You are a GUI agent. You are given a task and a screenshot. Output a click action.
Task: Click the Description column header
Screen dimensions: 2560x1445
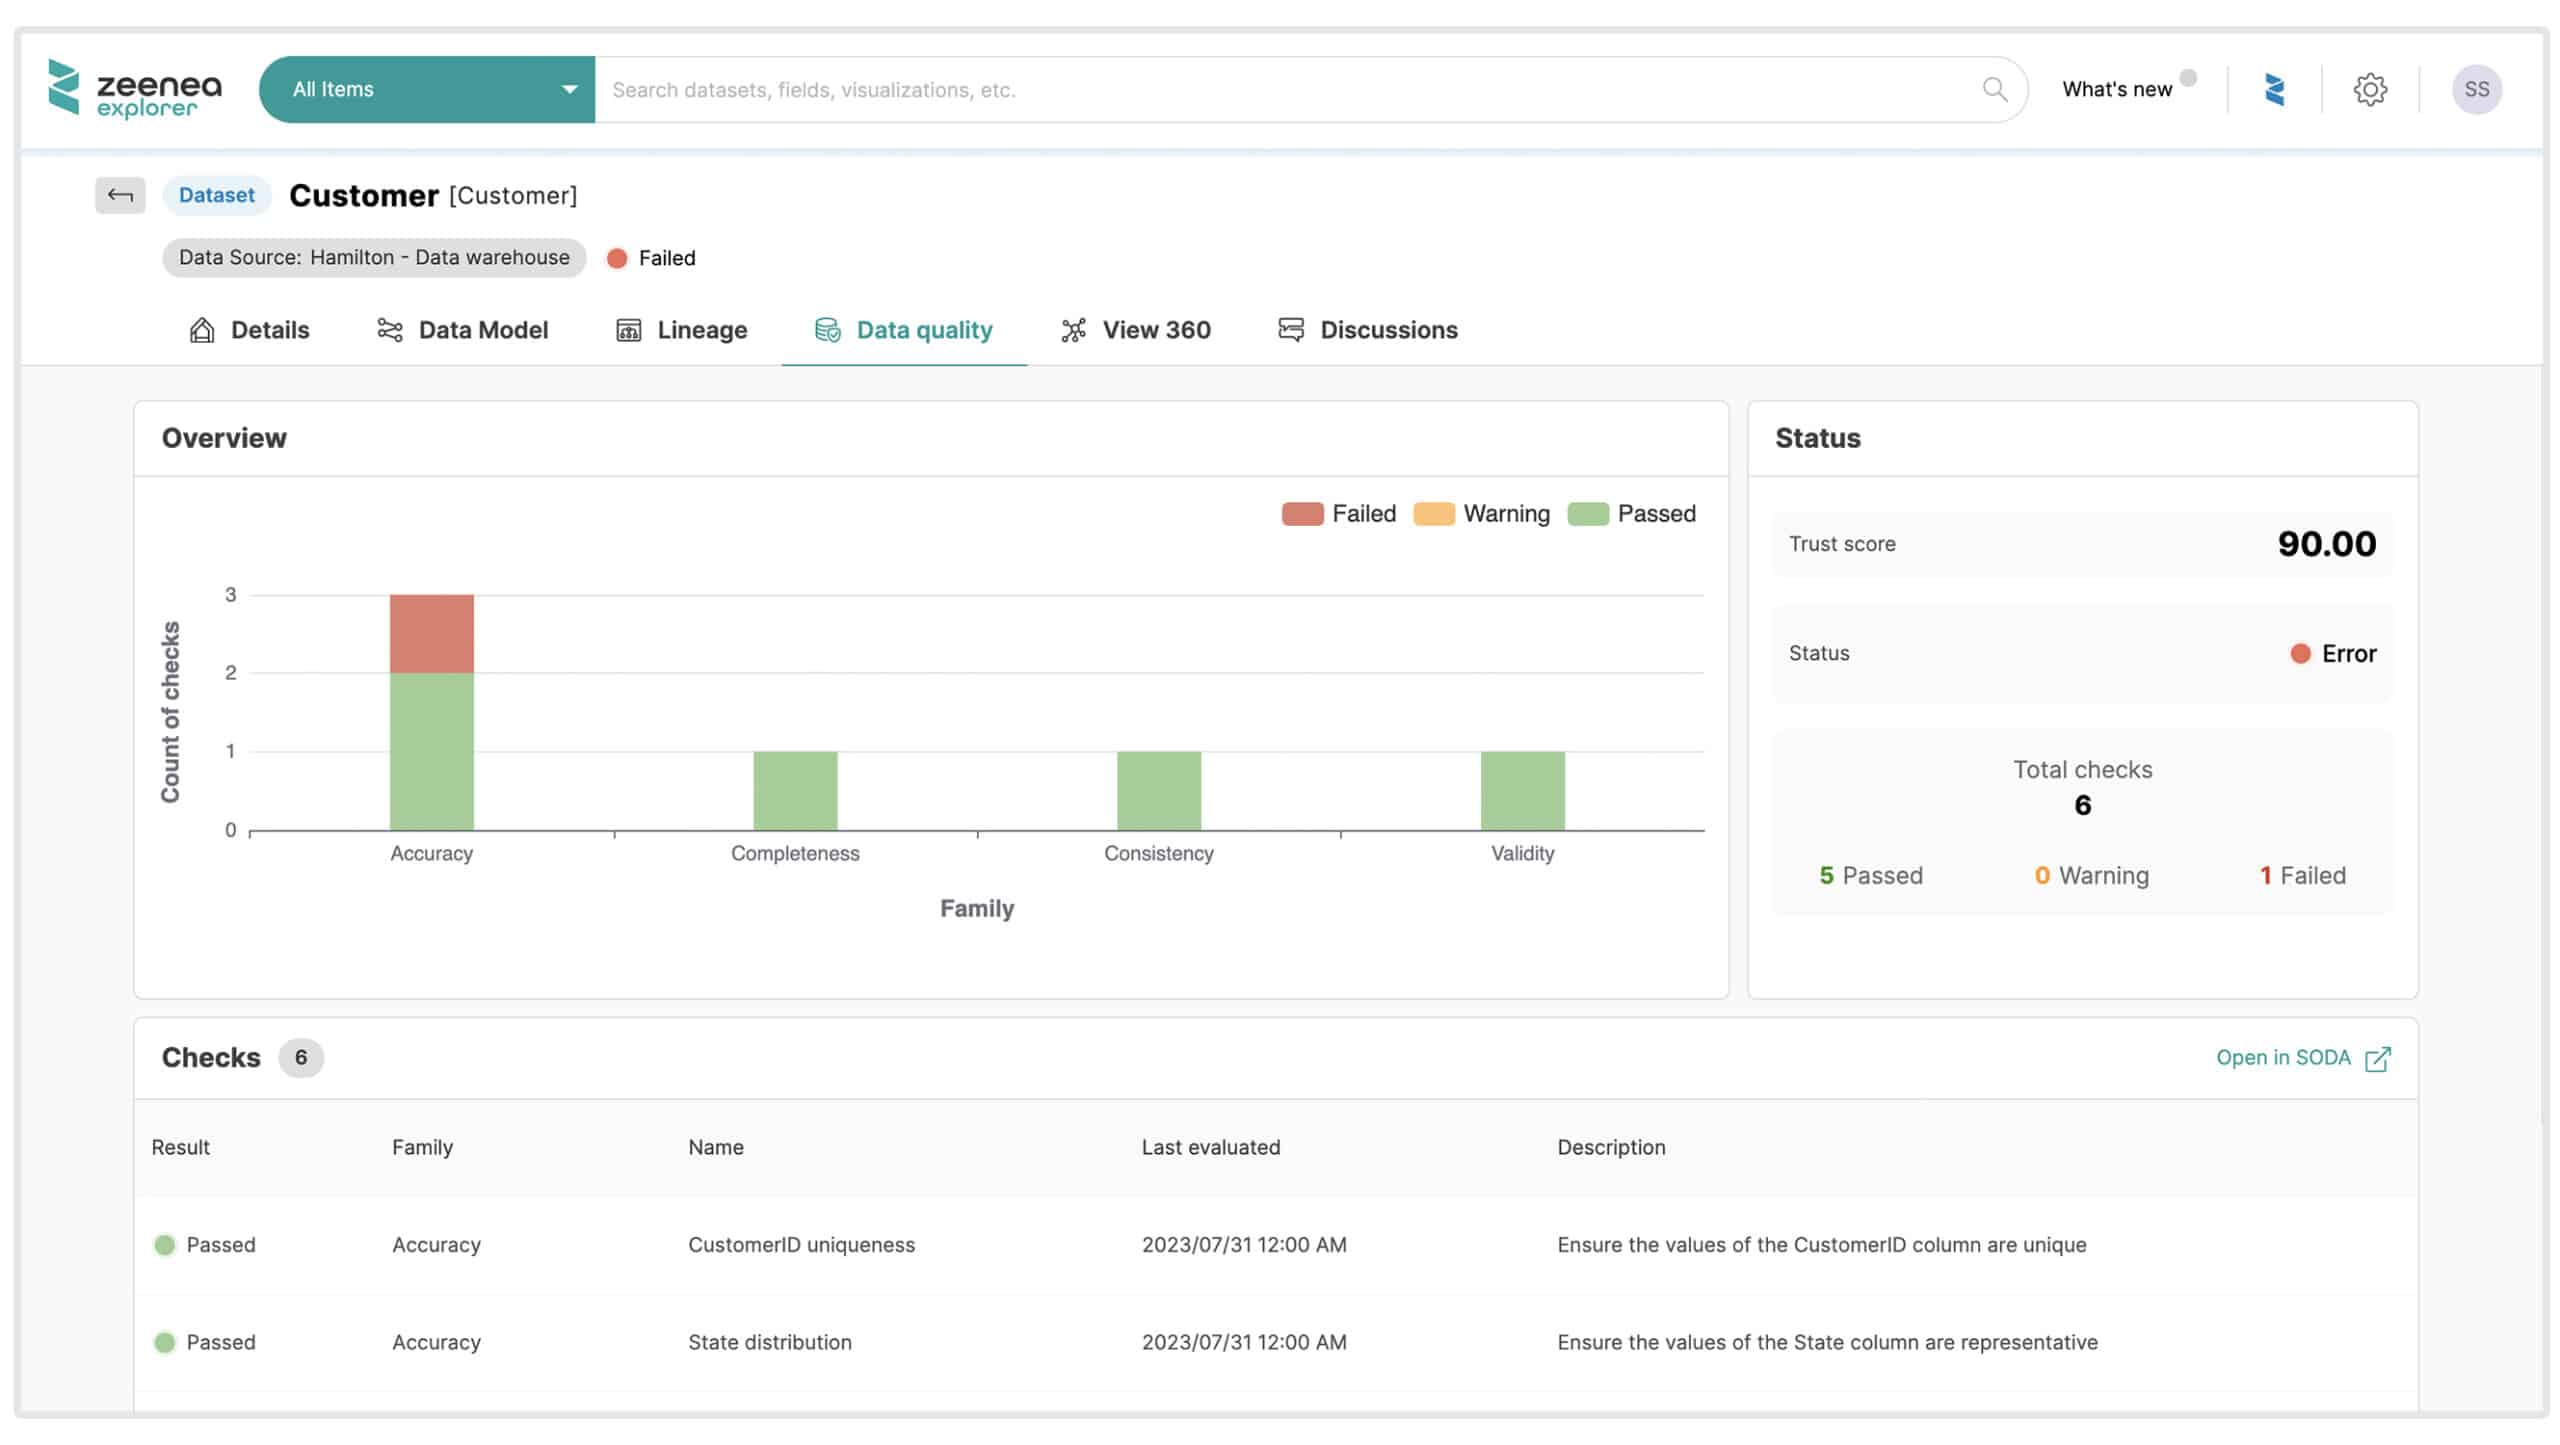[1611, 1148]
